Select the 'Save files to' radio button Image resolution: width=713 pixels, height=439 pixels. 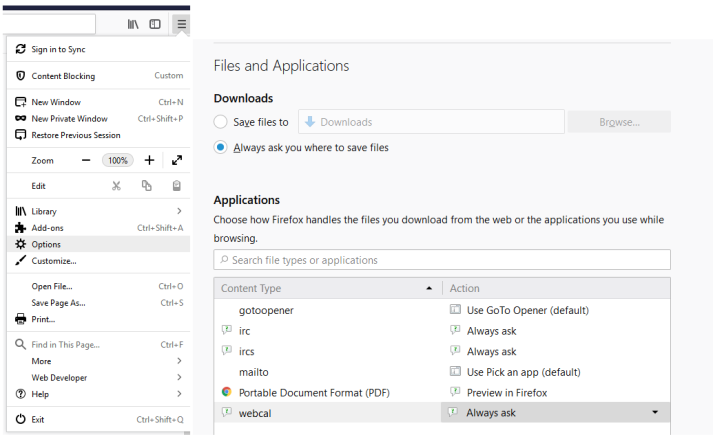point(221,122)
